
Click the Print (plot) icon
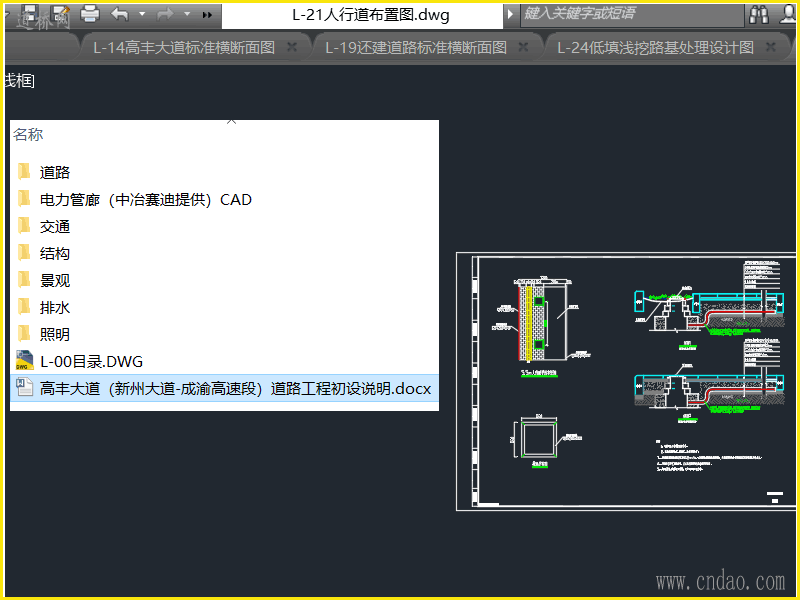90,14
